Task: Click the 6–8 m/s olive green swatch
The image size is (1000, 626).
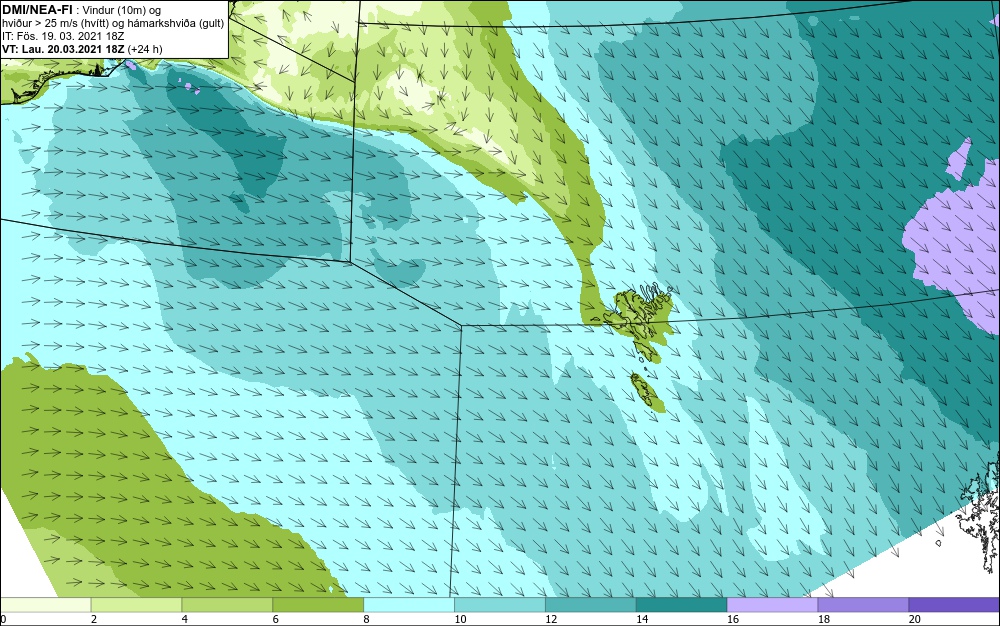Action: coord(318,605)
